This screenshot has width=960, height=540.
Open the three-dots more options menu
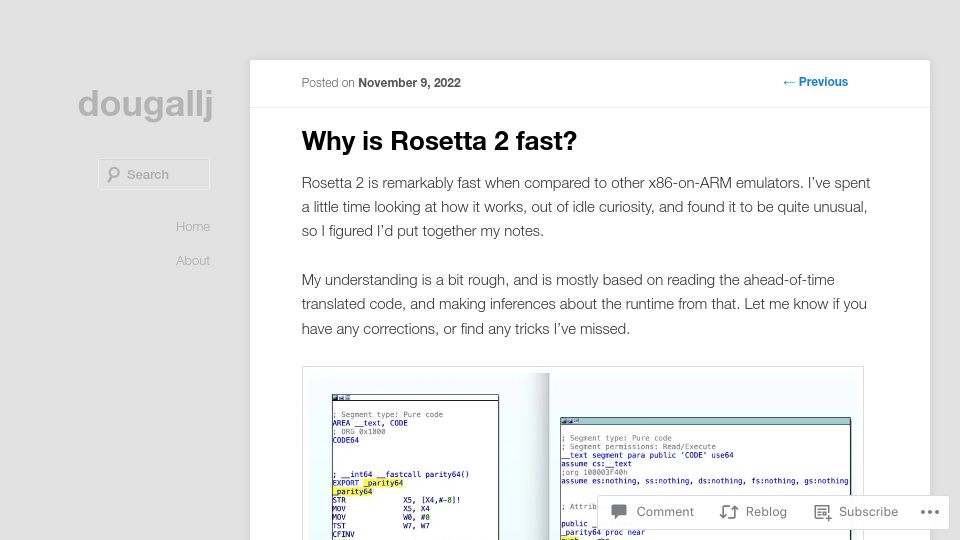(929, 512)
